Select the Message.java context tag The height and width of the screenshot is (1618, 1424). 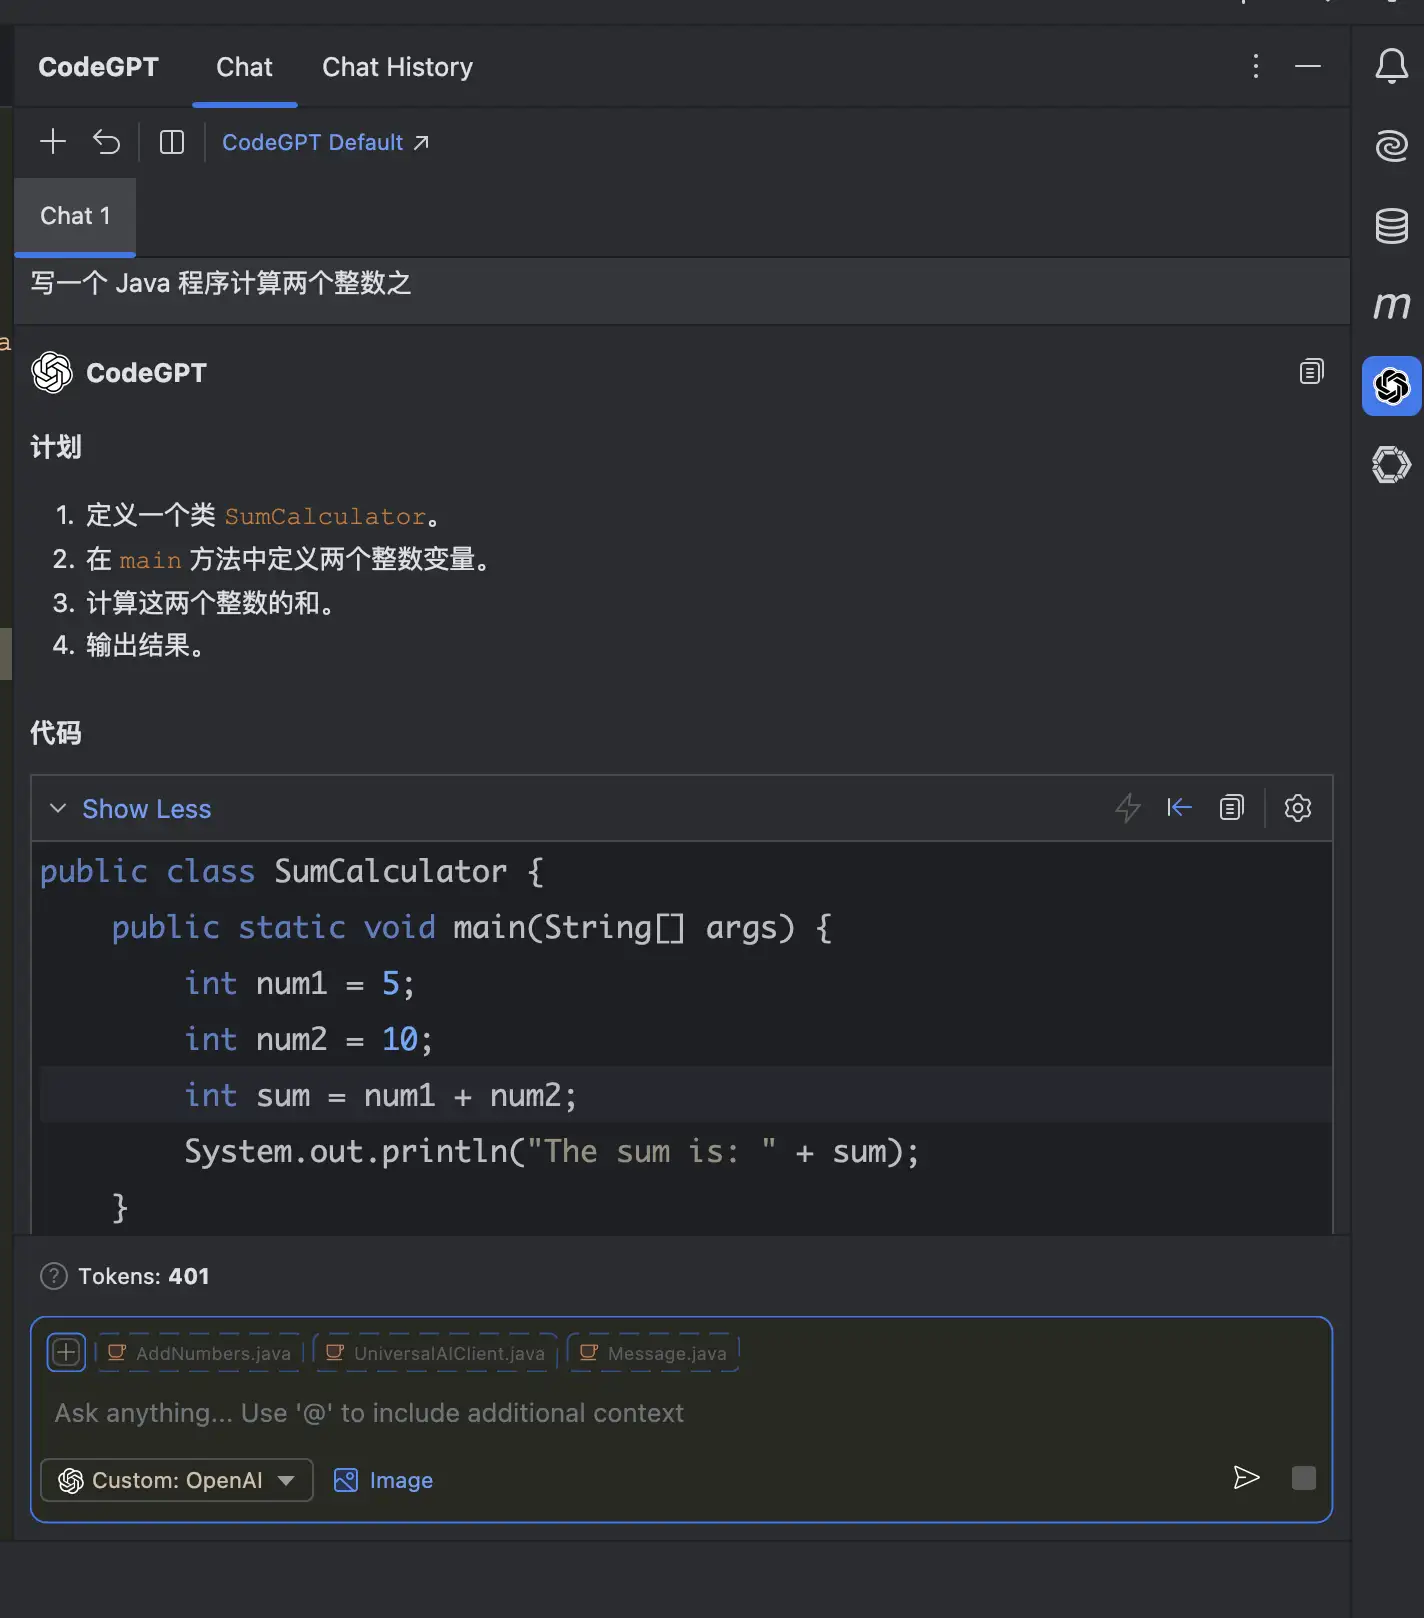click(x=653, y=1353)
